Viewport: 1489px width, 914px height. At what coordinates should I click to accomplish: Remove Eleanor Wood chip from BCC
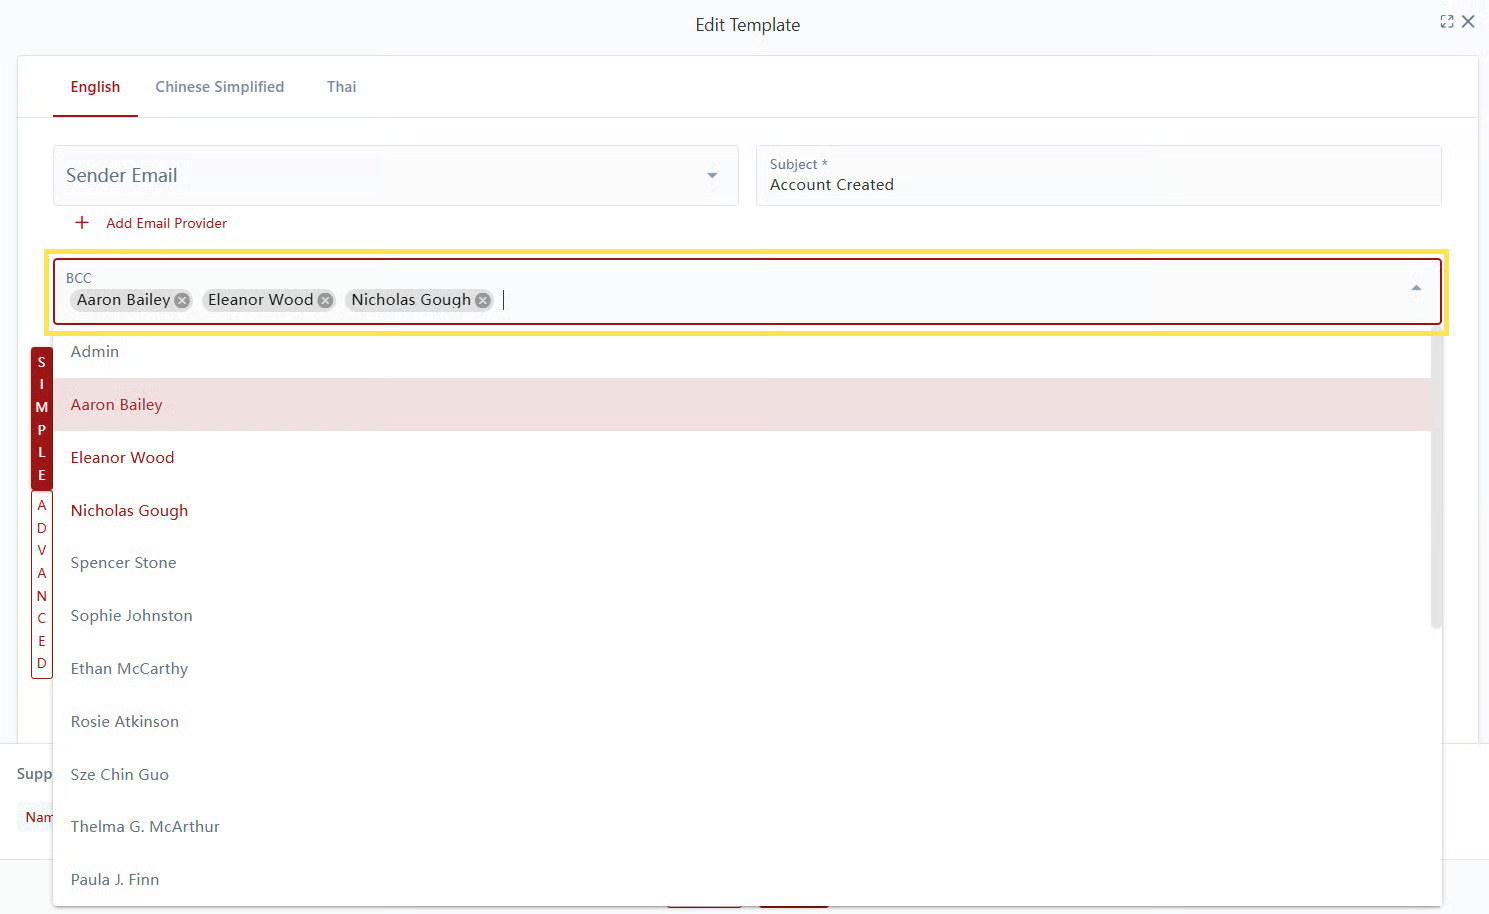(325, 300)
